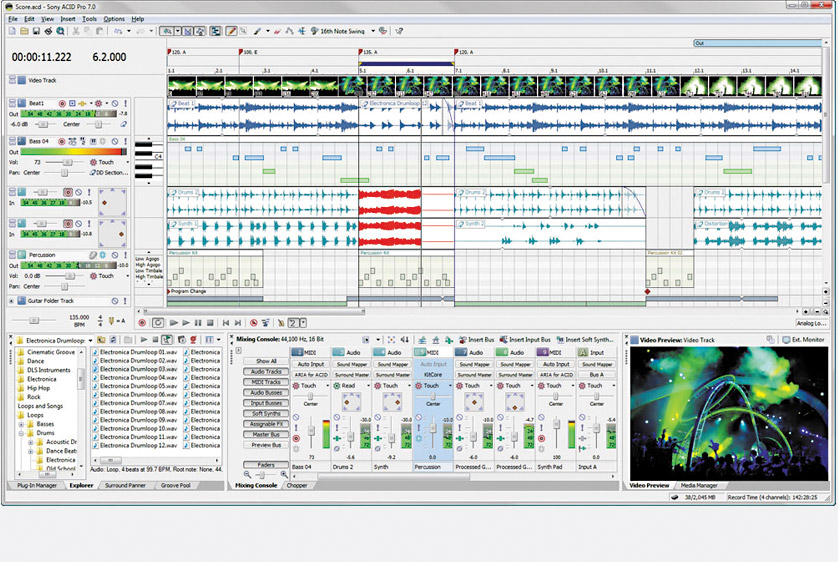Open new project with toolbar icon
Viewport: 838px width, 562px height.
(12, 31)
